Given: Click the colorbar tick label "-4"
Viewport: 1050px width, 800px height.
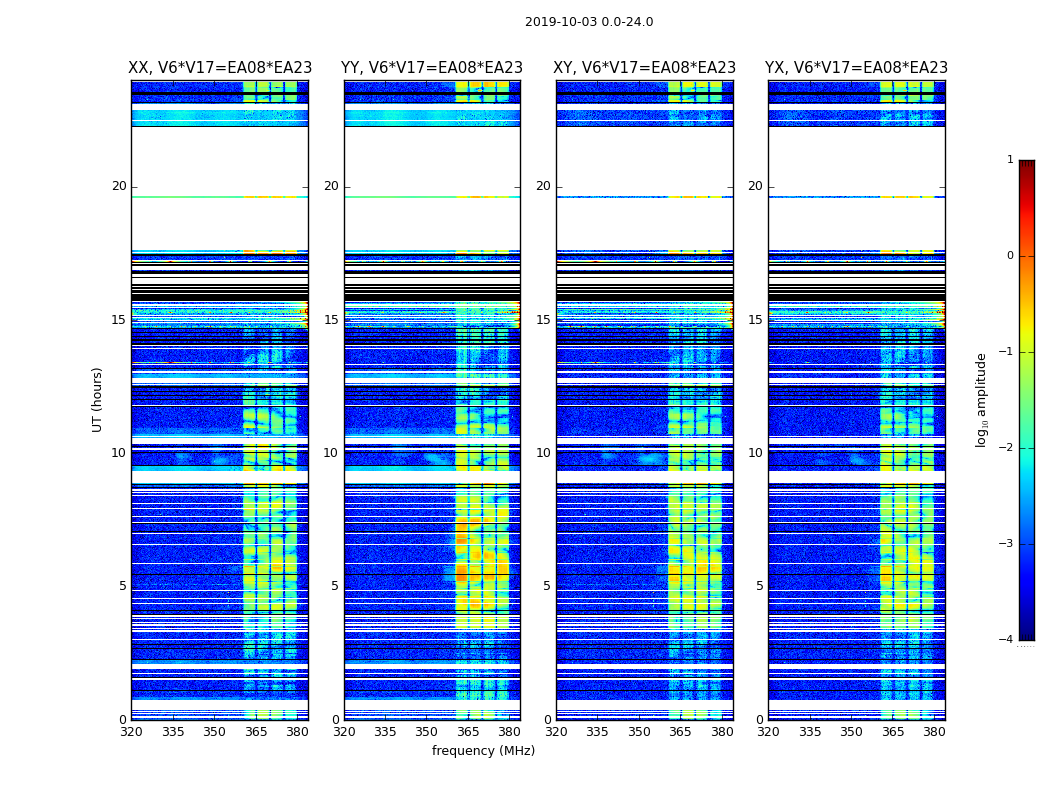Looking at the screenshot, I should point(1008,640).
